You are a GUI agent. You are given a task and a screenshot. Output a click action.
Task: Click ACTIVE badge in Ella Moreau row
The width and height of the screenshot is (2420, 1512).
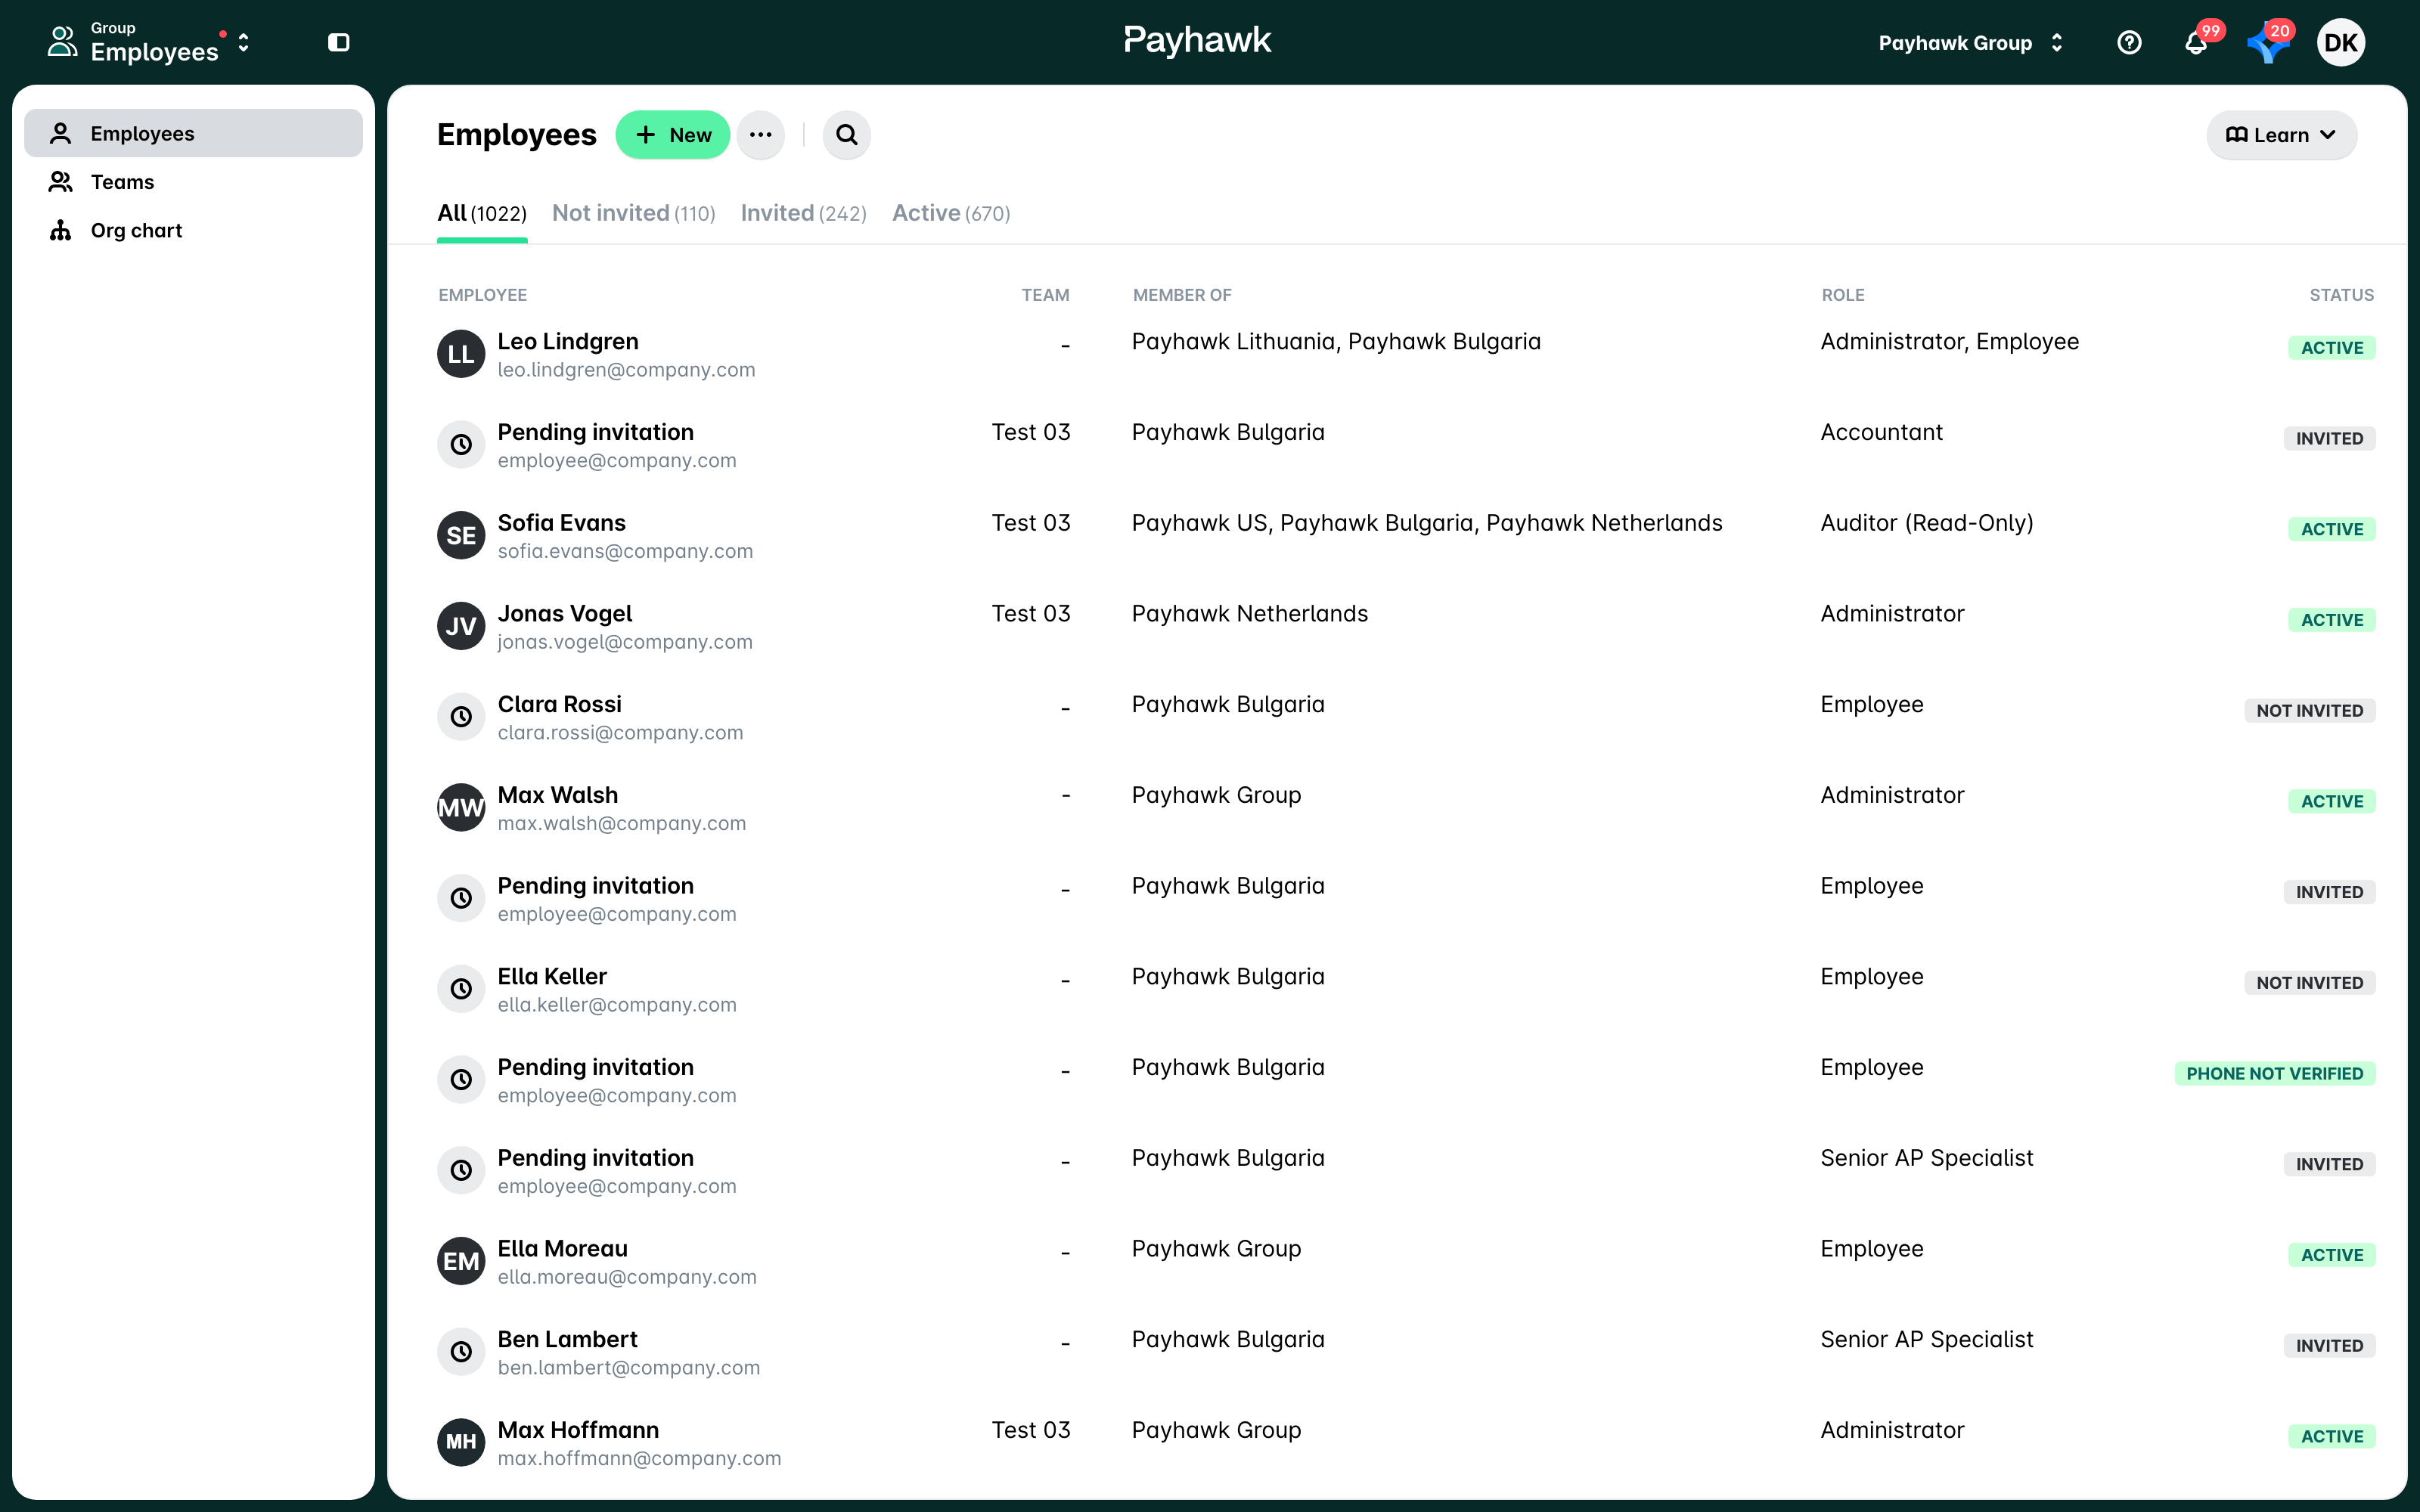(2332, 1255)
